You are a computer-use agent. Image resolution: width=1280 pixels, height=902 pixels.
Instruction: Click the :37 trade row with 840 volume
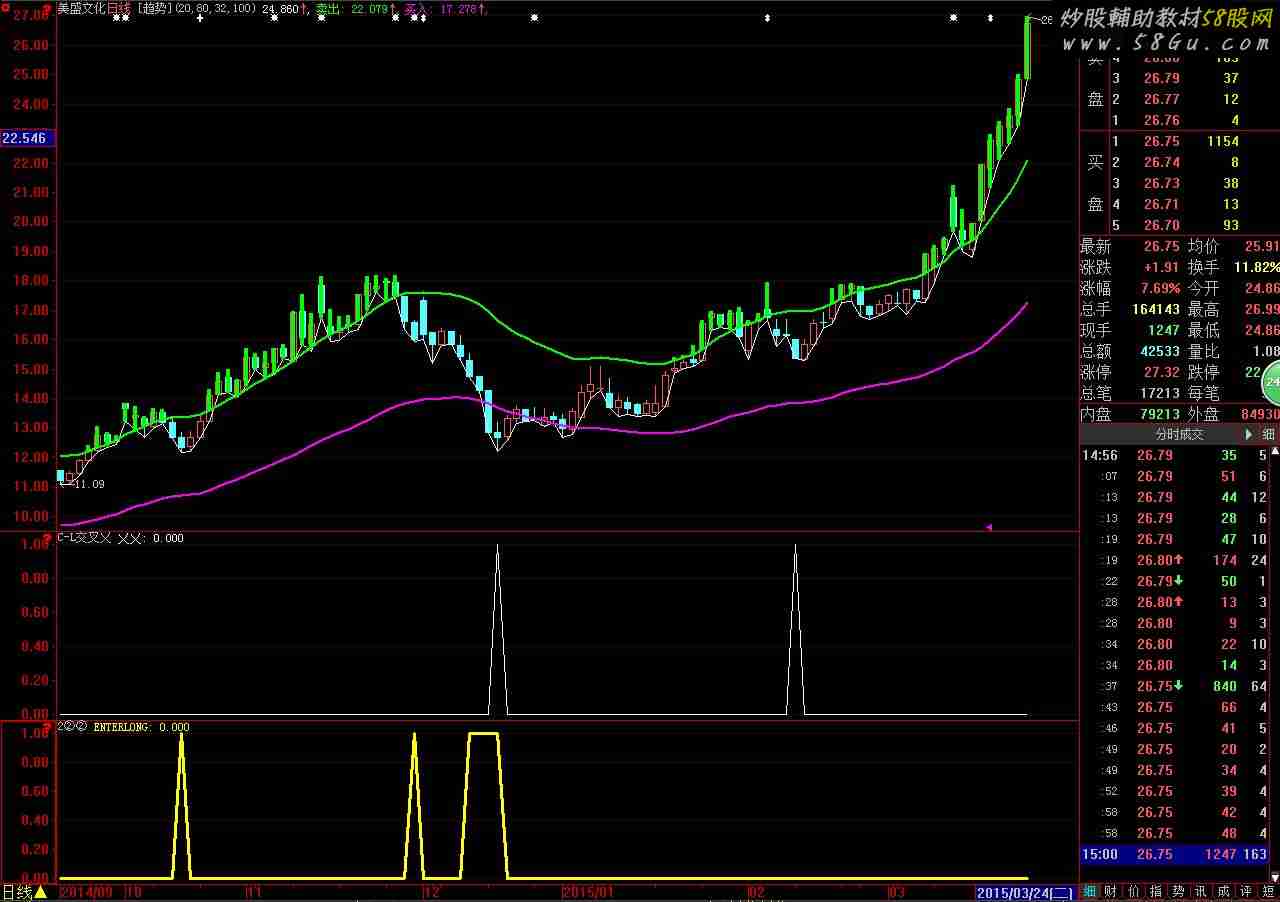(1175, 686)
